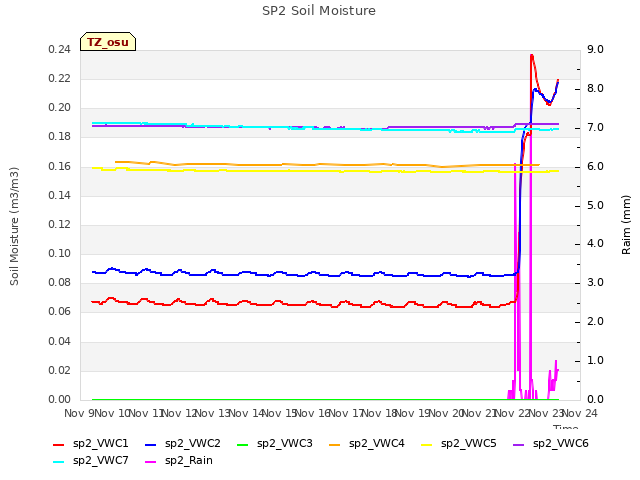Click the purple sp2_VWC6 legend swatch
This screenshot has width=640, height=480.
[x=518, y=445]
